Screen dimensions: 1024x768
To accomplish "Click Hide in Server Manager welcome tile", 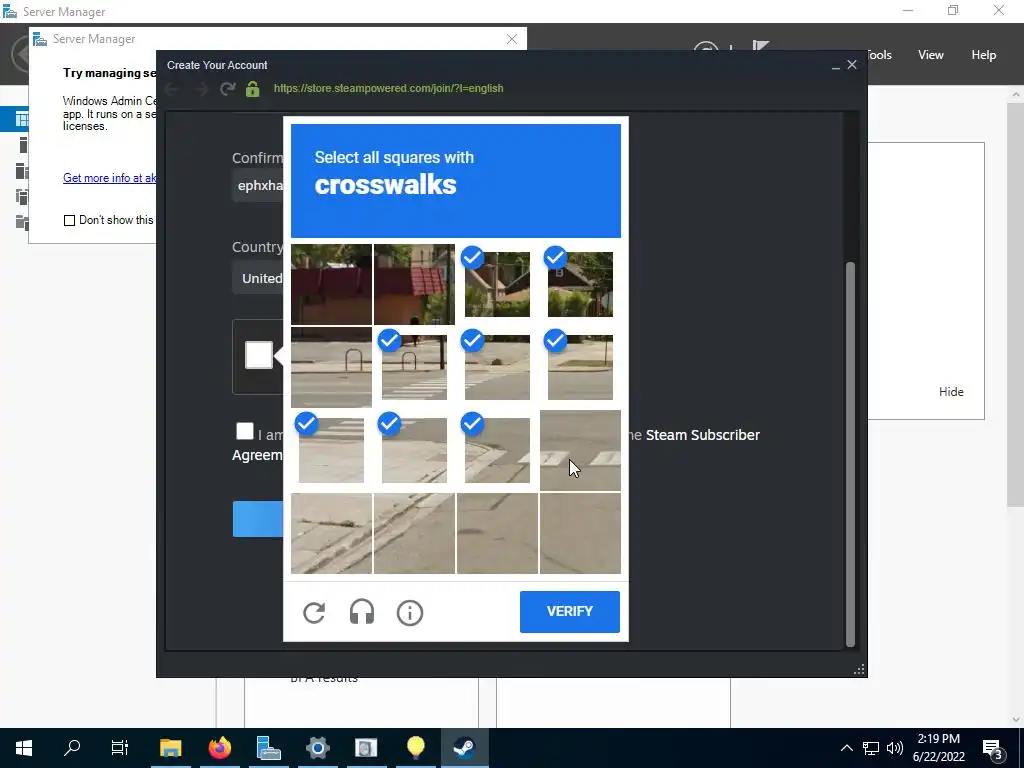I will [951, 392].
